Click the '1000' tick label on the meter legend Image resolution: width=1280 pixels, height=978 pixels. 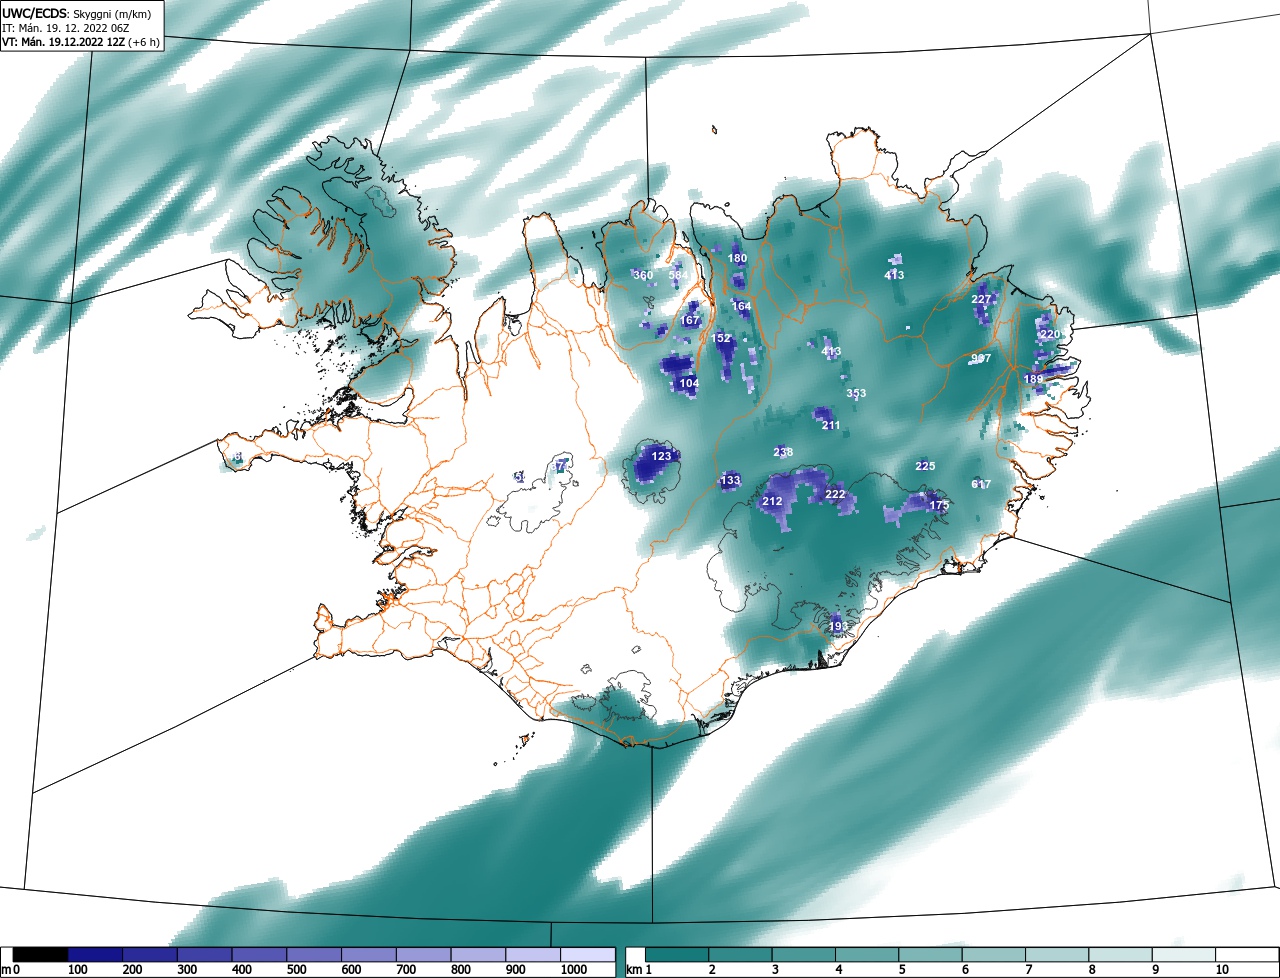coord(574,970)
